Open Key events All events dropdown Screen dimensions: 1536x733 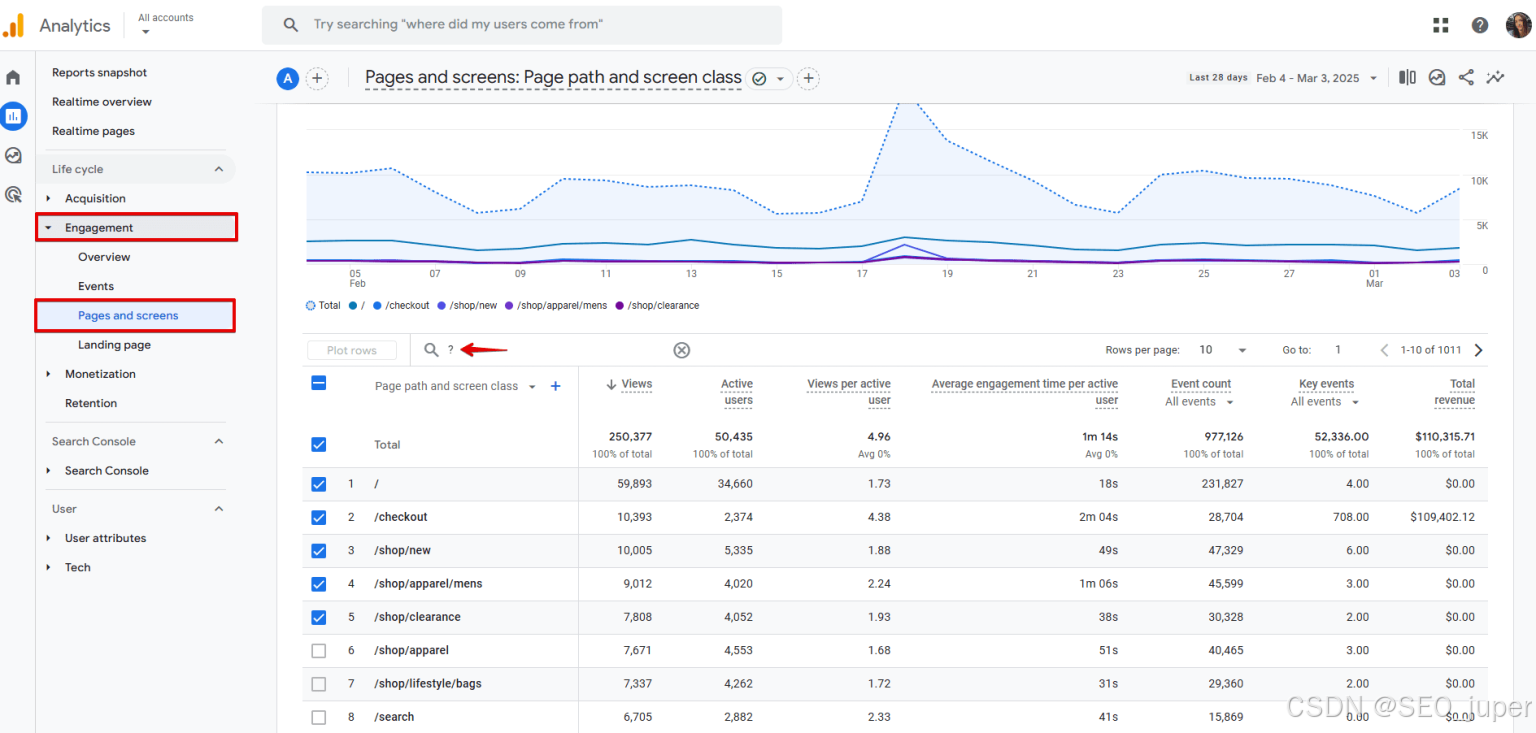[1325, 402]
